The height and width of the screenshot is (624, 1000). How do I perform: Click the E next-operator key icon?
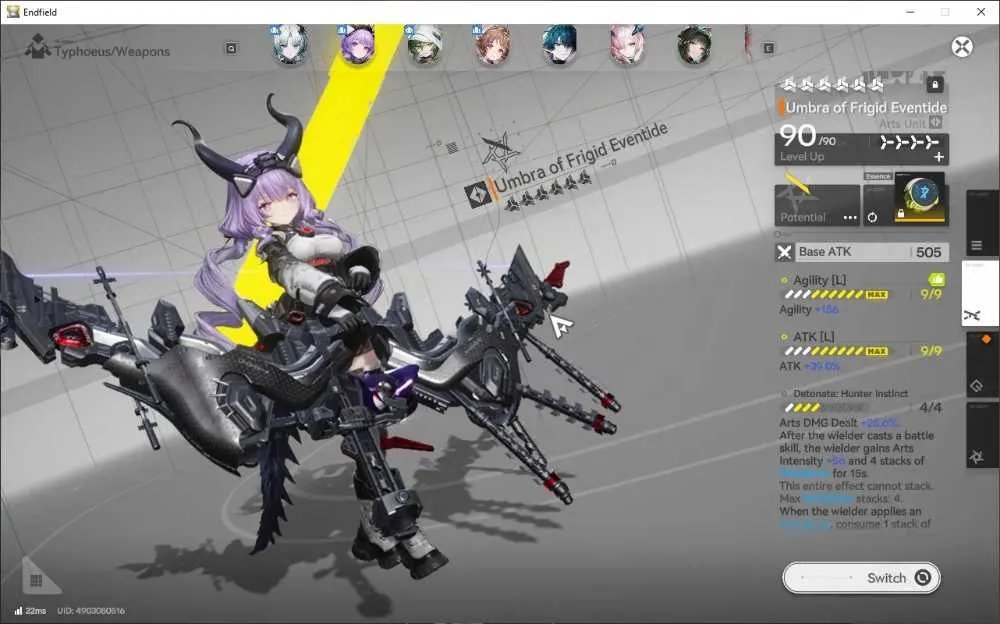coord(768,48)
